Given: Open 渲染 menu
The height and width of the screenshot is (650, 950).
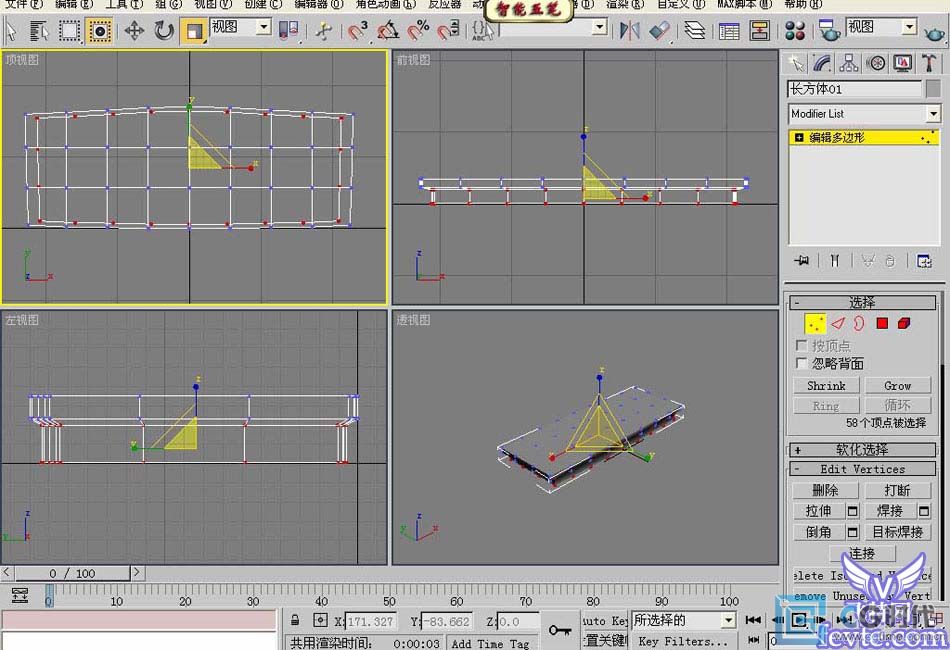Looking at the screenshot, I should coord(625,4).
